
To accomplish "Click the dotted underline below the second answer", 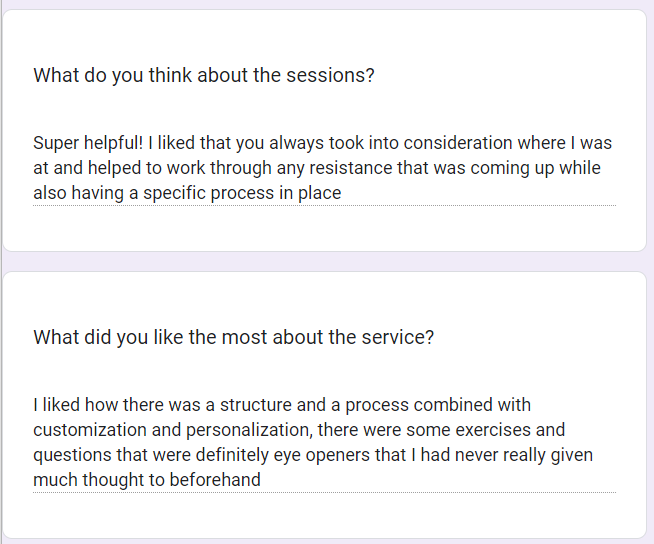I will (323, 493).
